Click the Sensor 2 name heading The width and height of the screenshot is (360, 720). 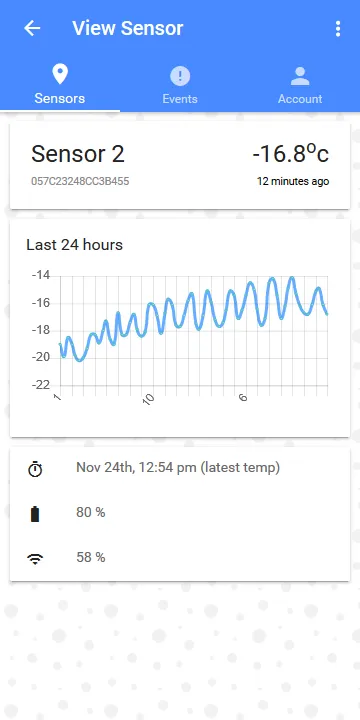point(78,154)
